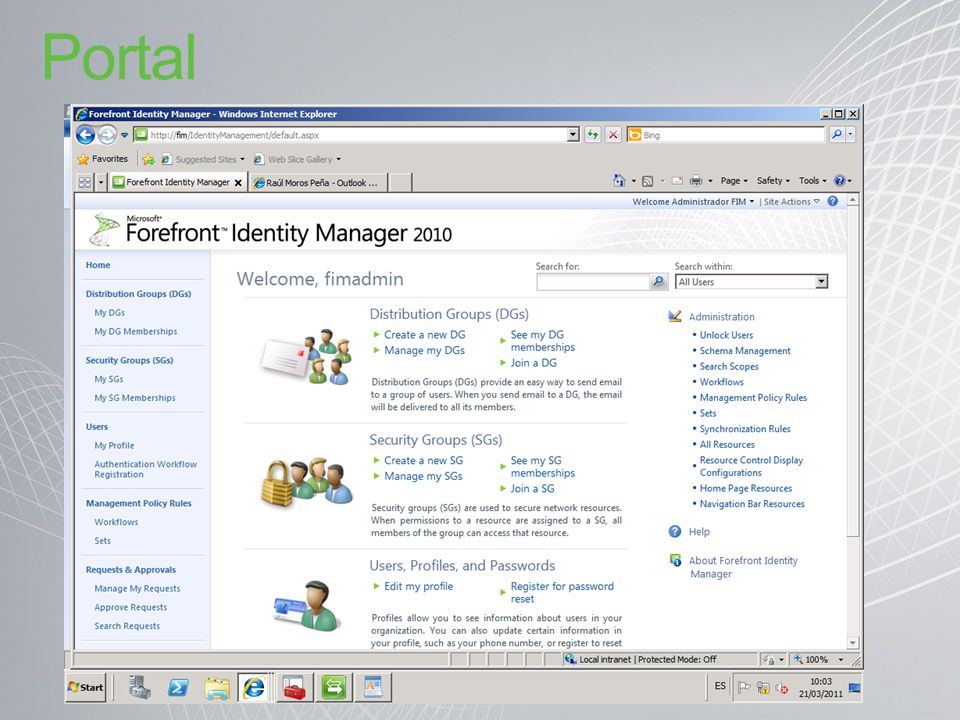Open the Favorites star button
The image size is (960, 720).
103,159
